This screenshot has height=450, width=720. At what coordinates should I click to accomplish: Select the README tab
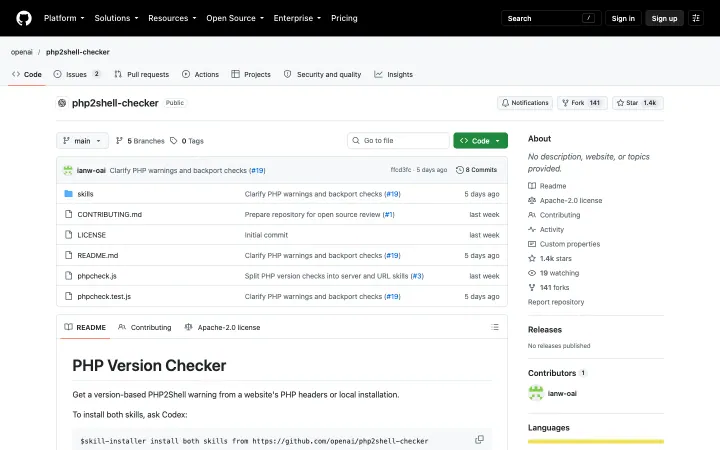point(85,327)
